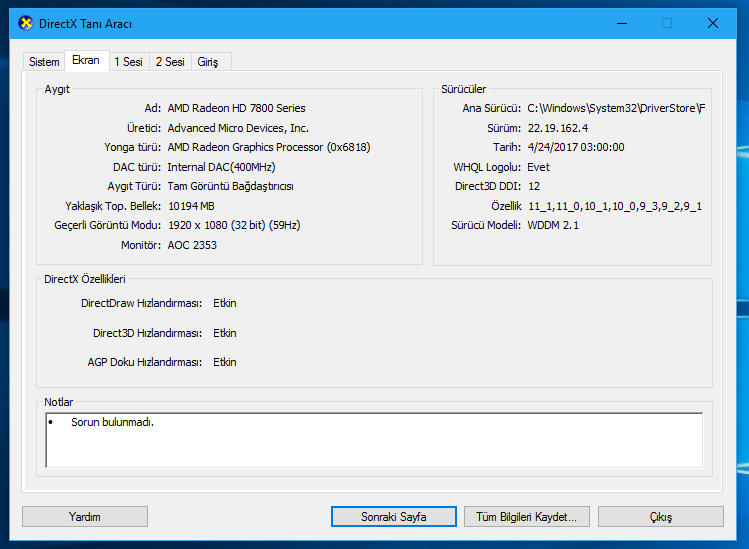Click 'Etkin' next to AGP Doku Hızlandırması
The image size is (749, 549).
[225, 362]
